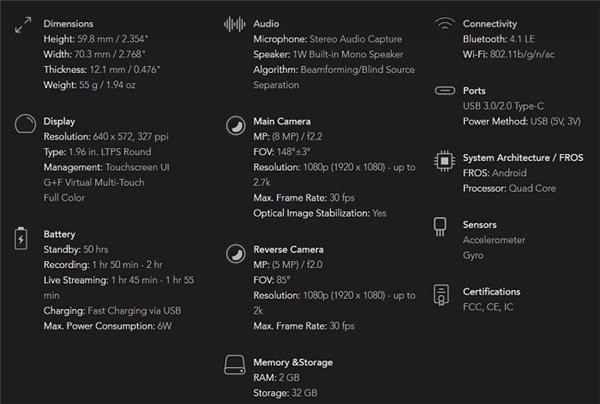Click the Battery charging icon
The image size is (600, 404).
click(x=22, y=238)
